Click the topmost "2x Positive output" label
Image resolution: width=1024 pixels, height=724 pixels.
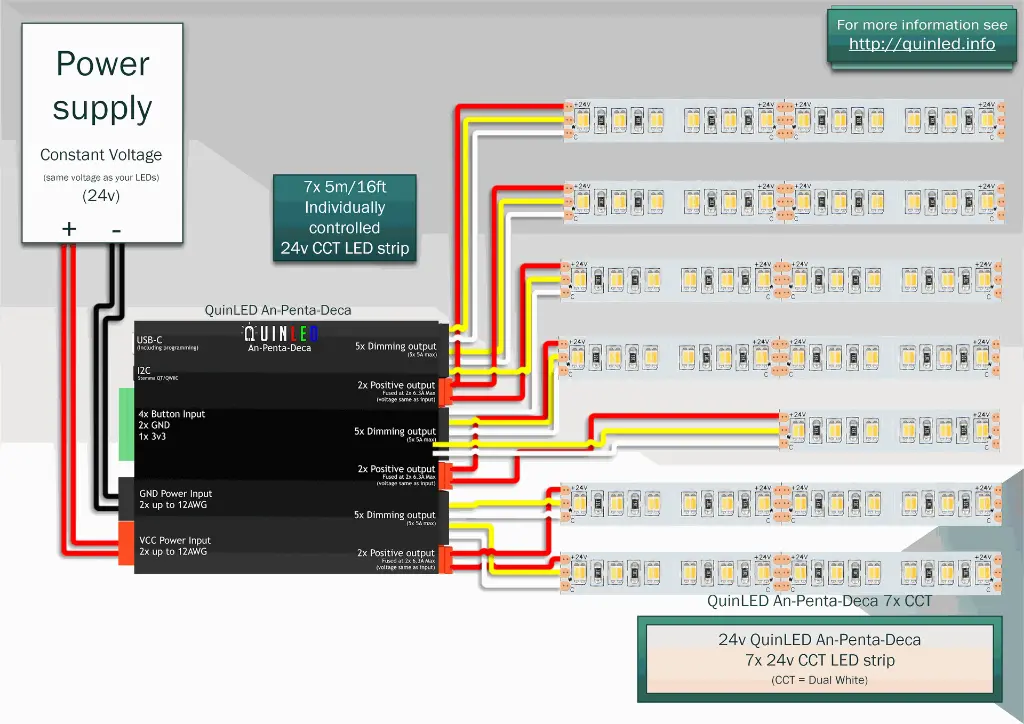point(396,385)
